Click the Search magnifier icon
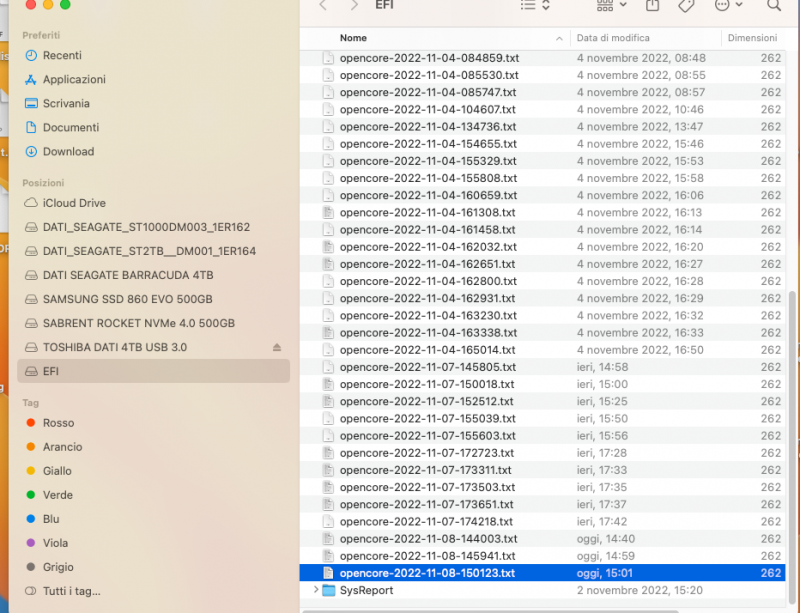 click(773, 5)
